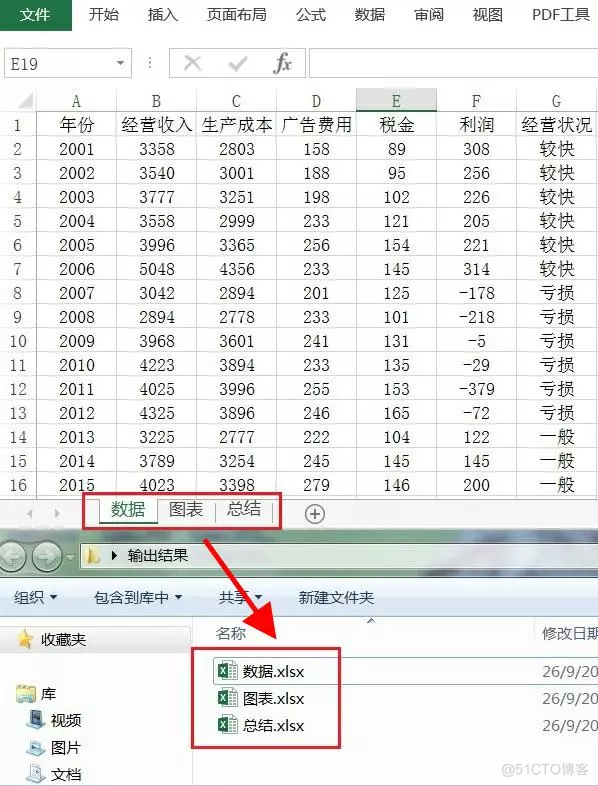Open the 页面布局 ribbon tab

click(x=237, y=15)
